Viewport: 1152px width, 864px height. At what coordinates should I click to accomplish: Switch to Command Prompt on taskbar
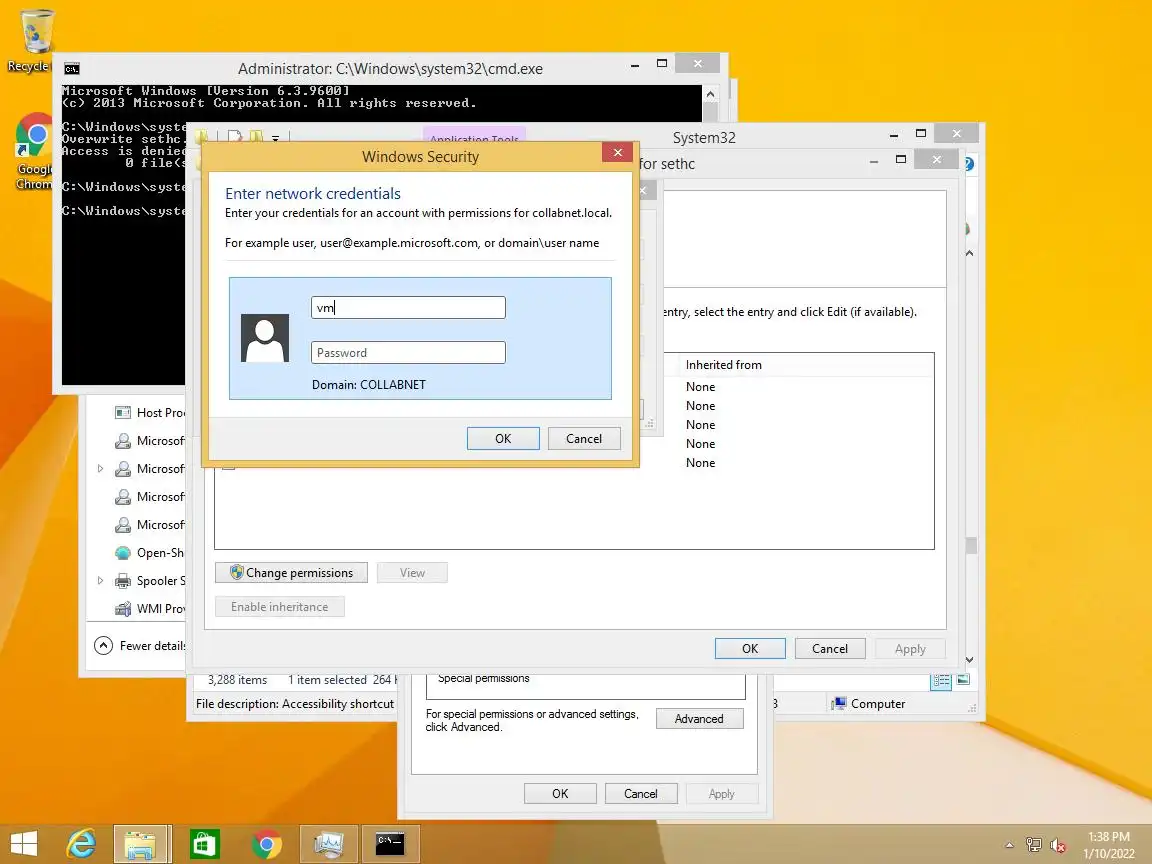point(390,843)
